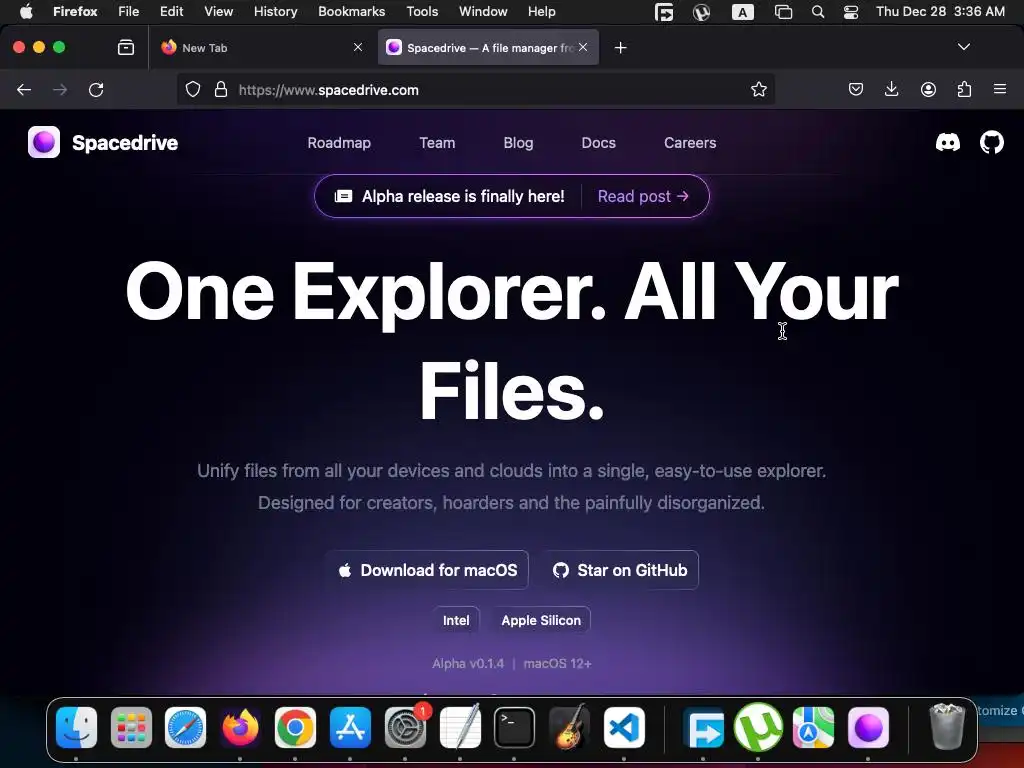Open GarageBand from the Dock
This screenshot has height=768, width=1024.
569,727
